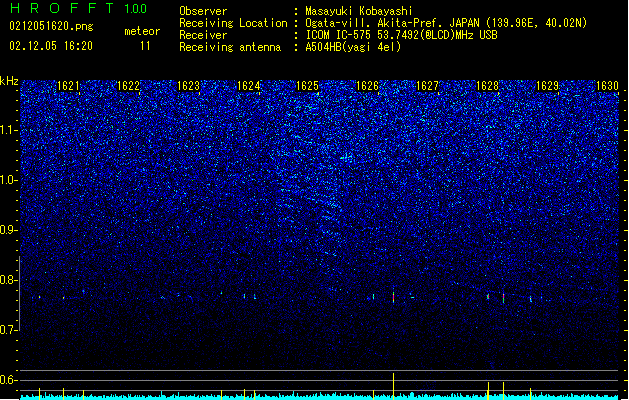The image size is (629, 400).
Task: Click time axis label 1624
Action: 248,86
